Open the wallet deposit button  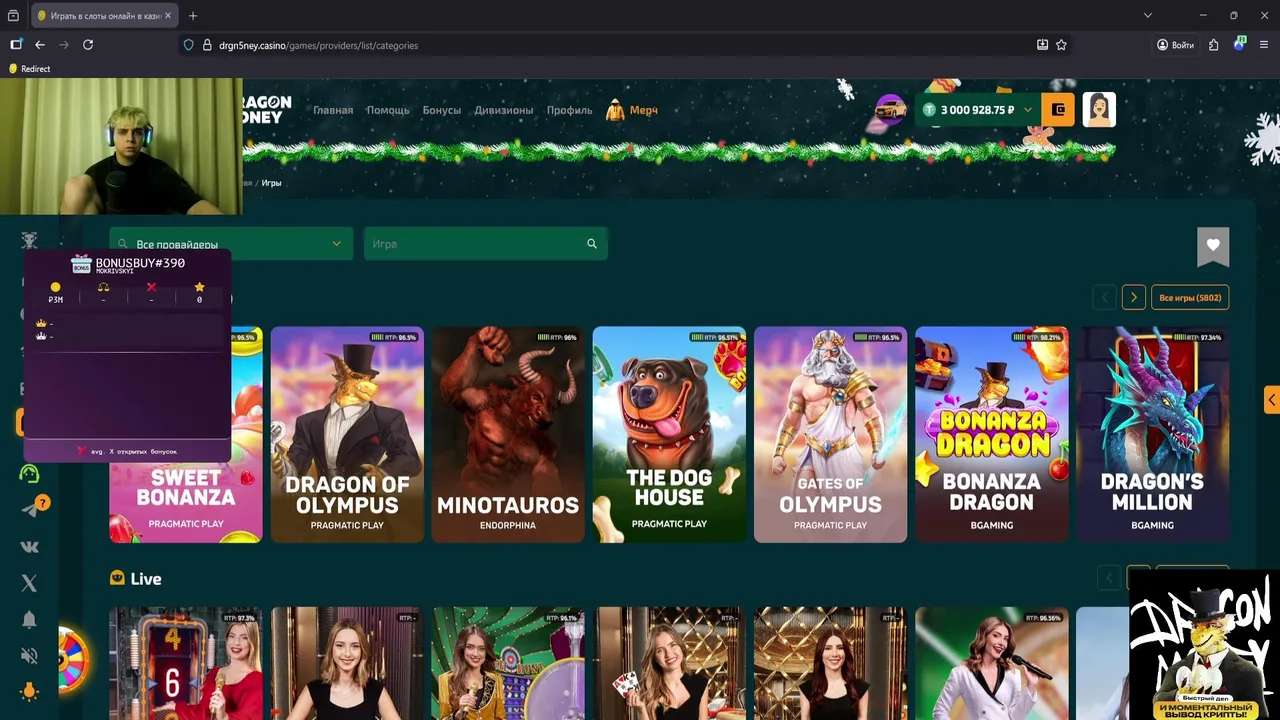pos(1058,110)
